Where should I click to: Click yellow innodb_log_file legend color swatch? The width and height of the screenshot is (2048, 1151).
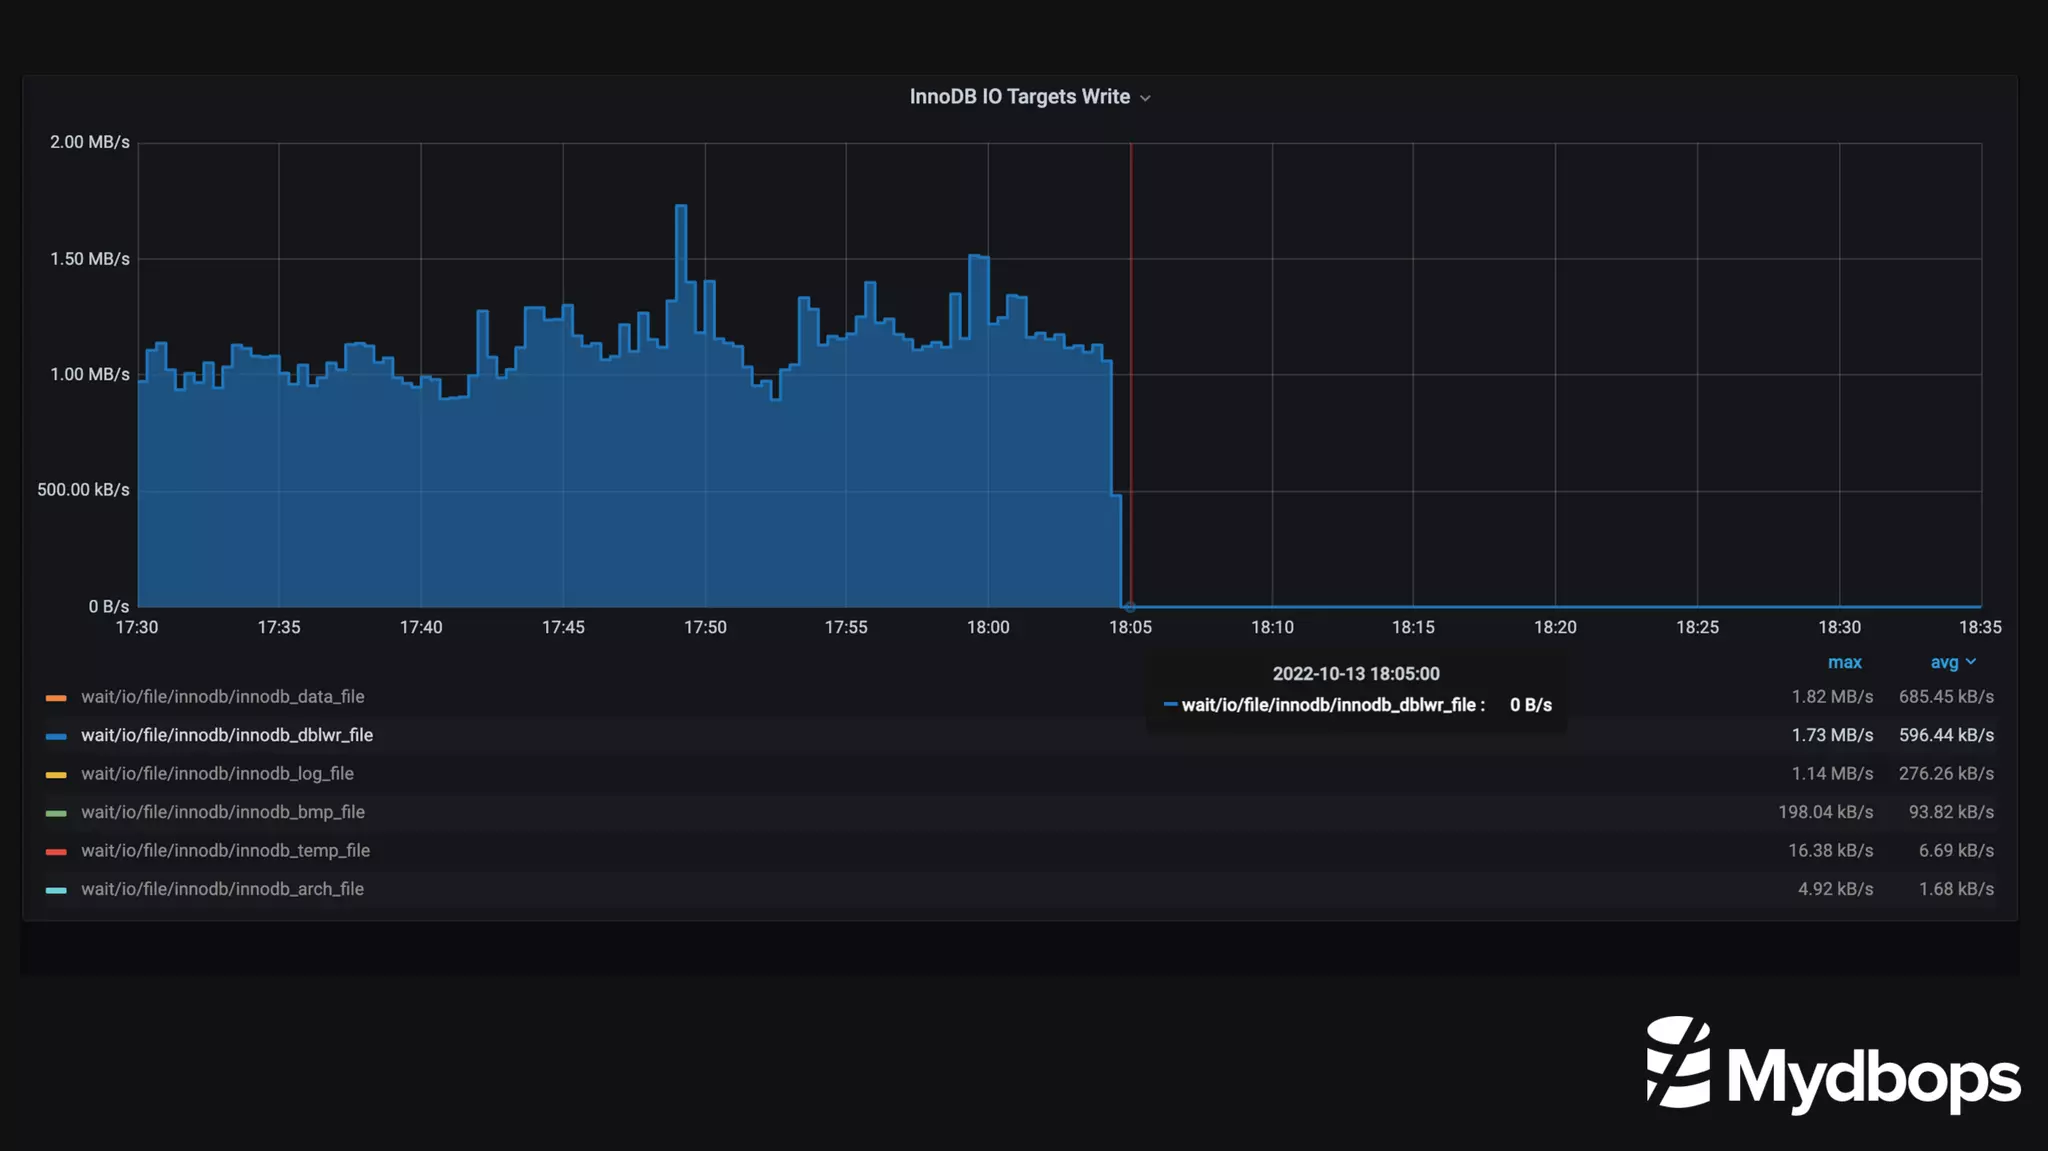[x=56, y=774]
